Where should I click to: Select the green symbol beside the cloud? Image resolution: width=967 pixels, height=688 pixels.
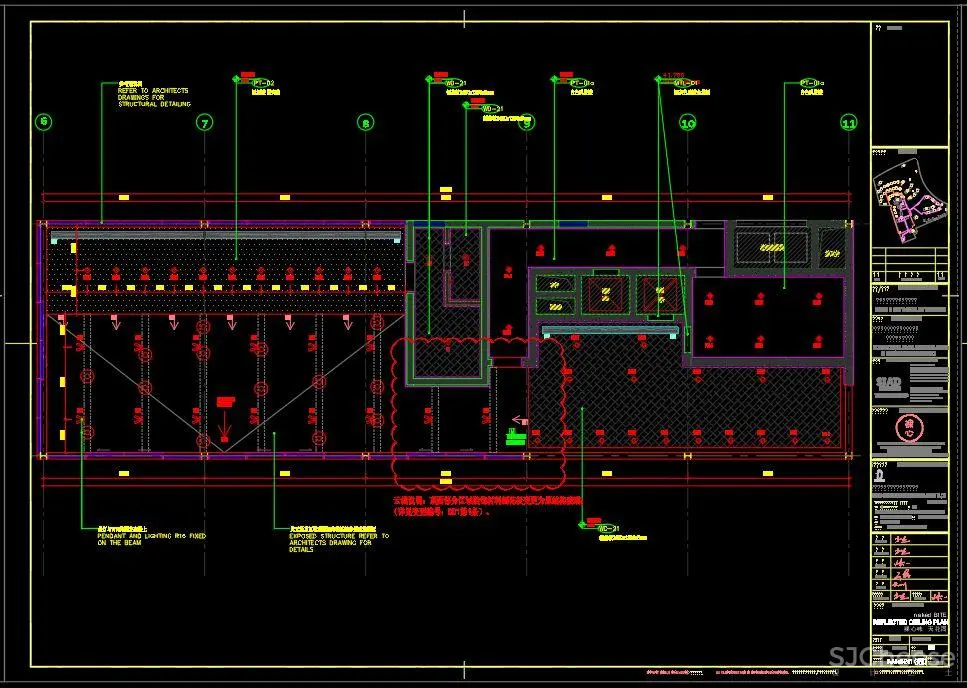[x=516, y=435]
